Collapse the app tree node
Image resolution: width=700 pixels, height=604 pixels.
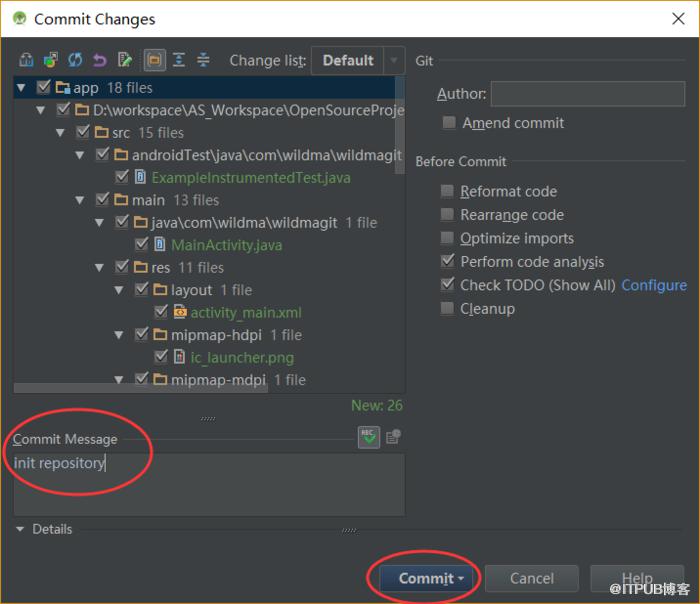coord(21,87)
